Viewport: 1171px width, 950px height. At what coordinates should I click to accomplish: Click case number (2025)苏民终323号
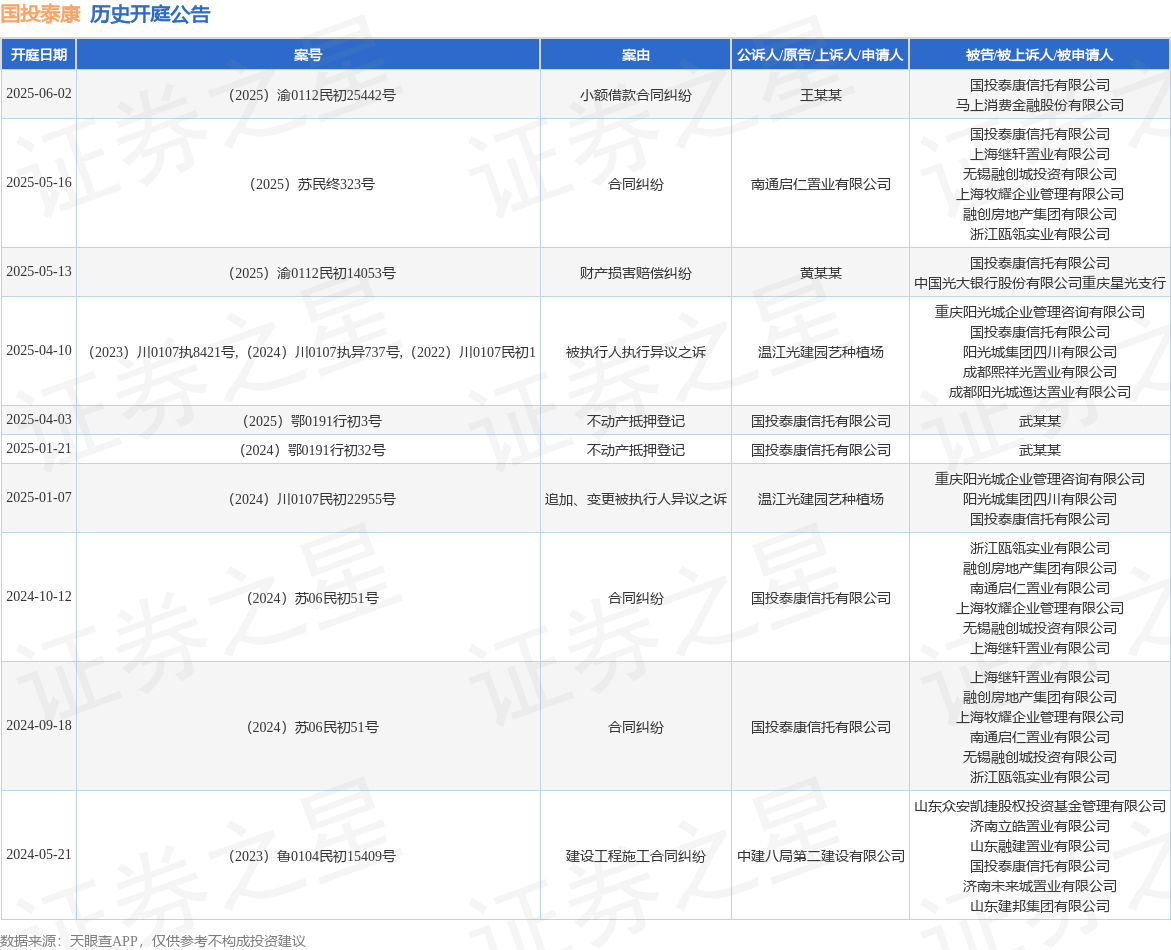311,184
